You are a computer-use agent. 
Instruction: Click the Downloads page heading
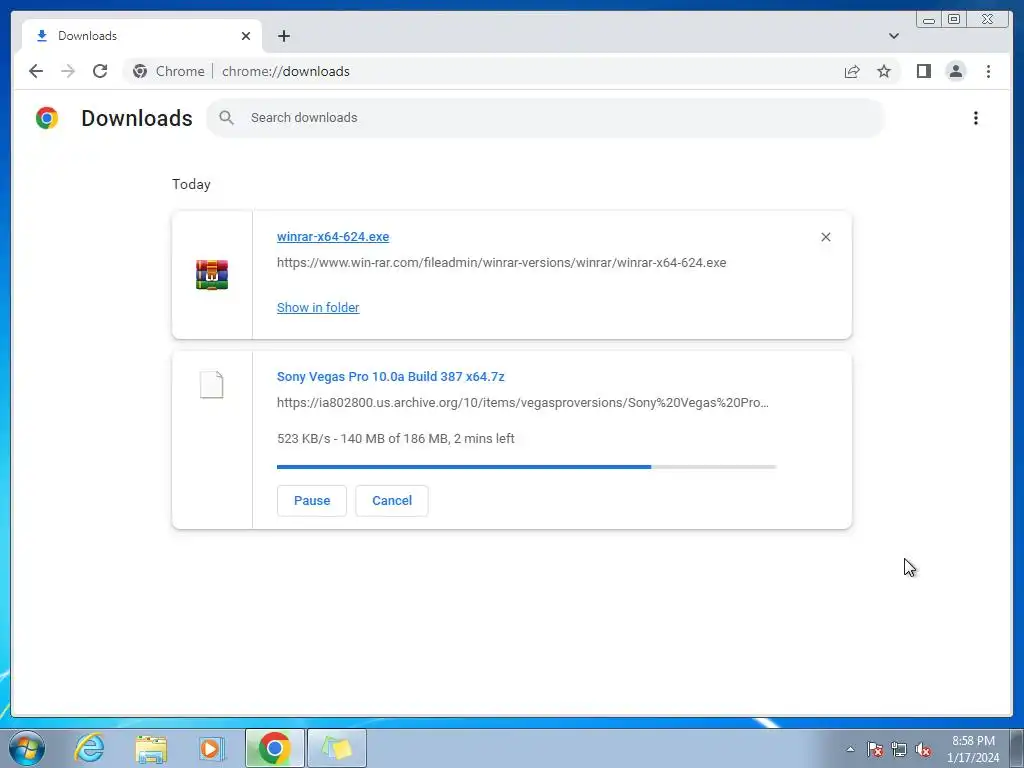137,118
